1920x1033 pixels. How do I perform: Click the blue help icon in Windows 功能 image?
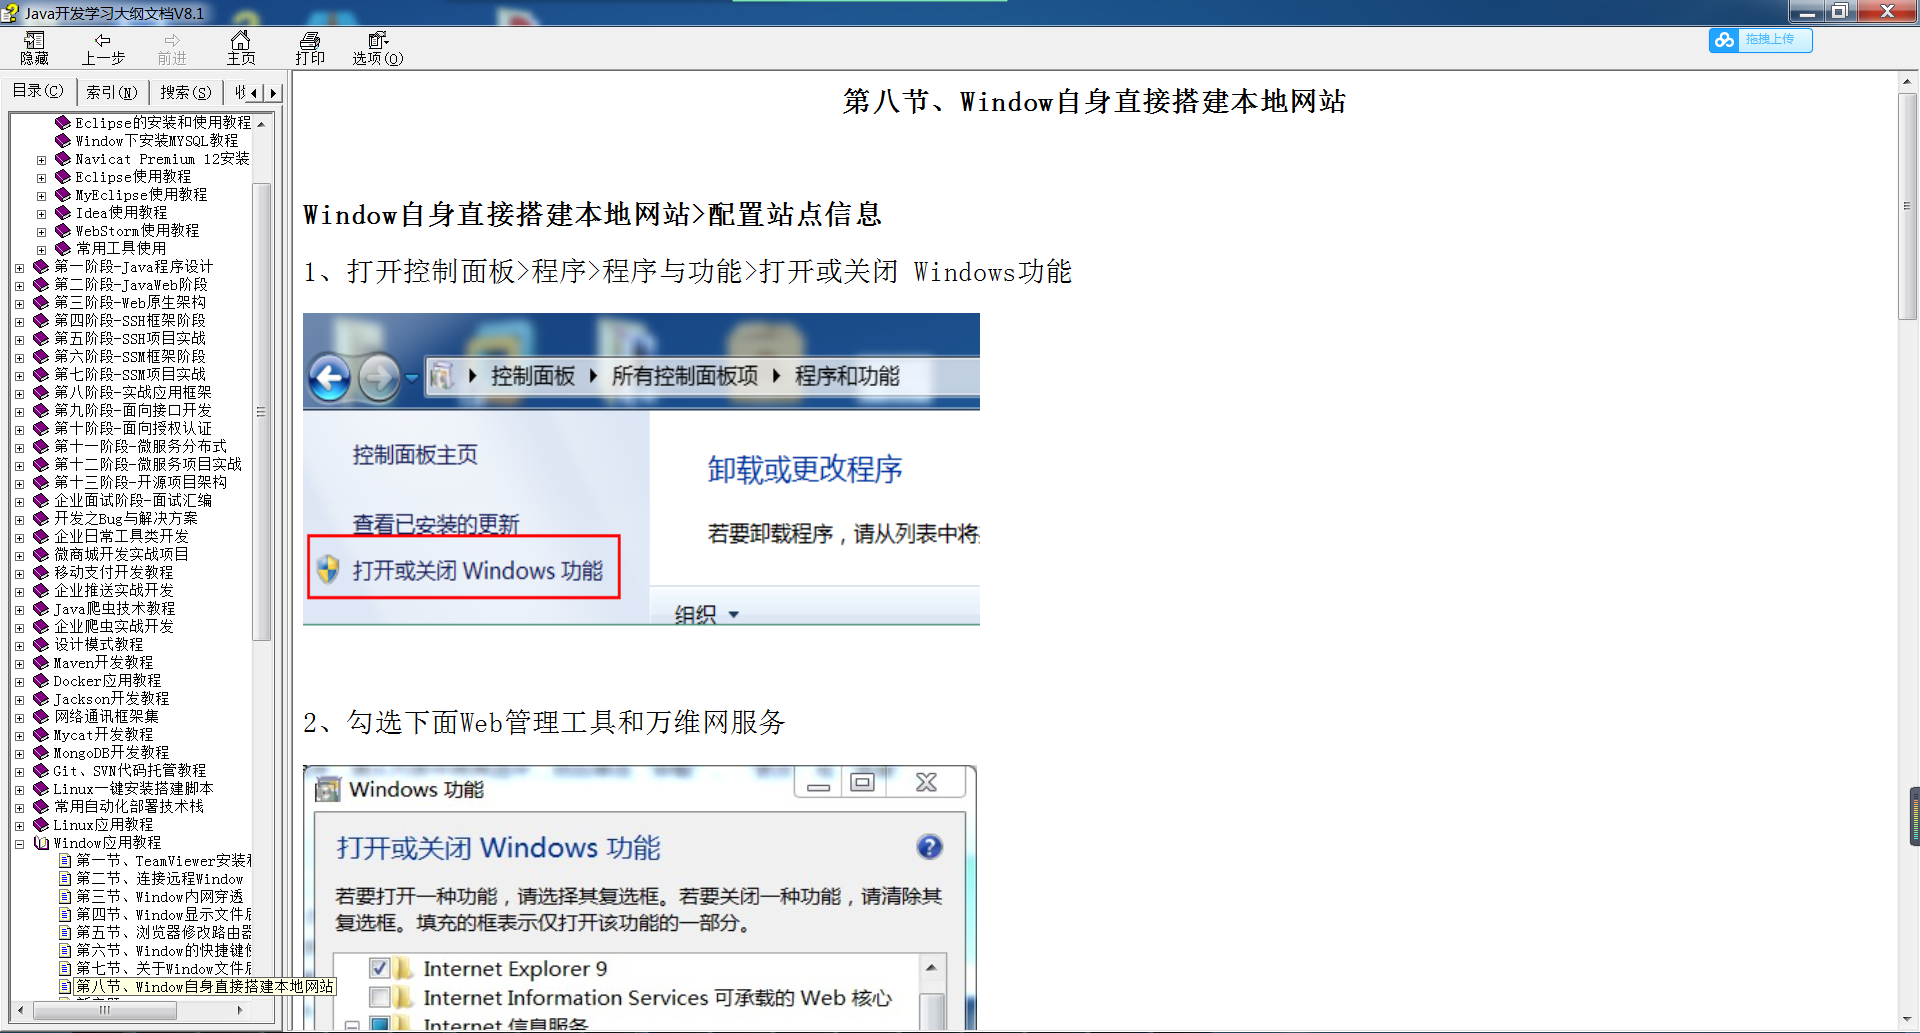(x=929, y=847)
